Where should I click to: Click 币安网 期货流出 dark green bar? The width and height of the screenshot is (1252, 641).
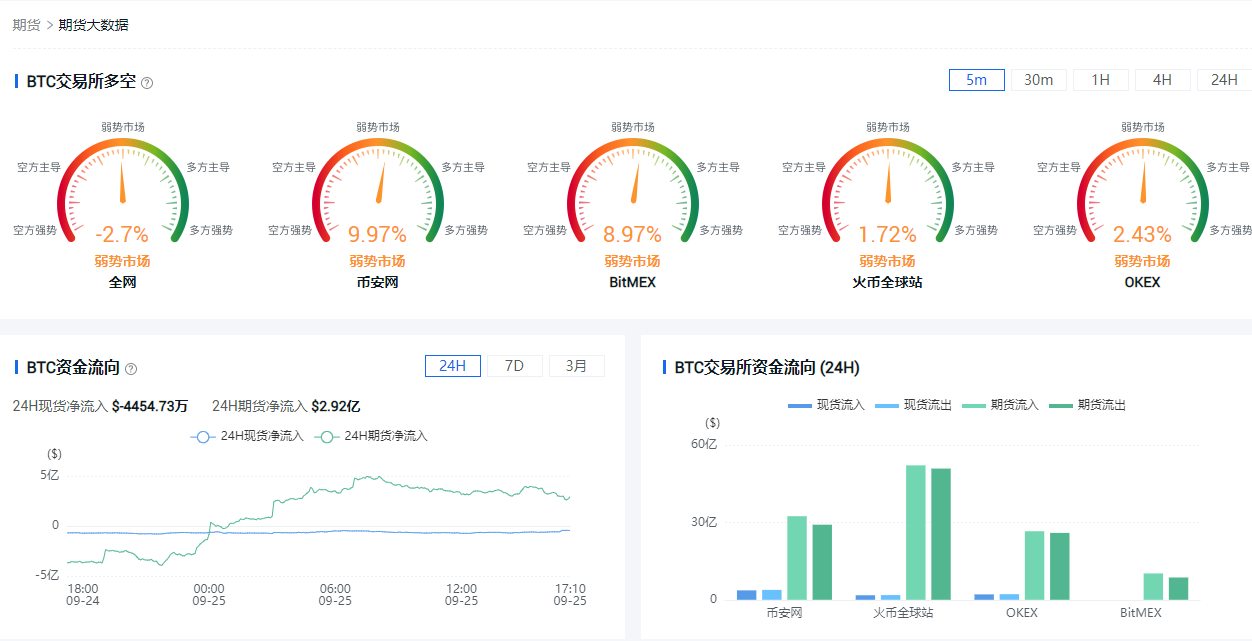[x=822, y=562]
